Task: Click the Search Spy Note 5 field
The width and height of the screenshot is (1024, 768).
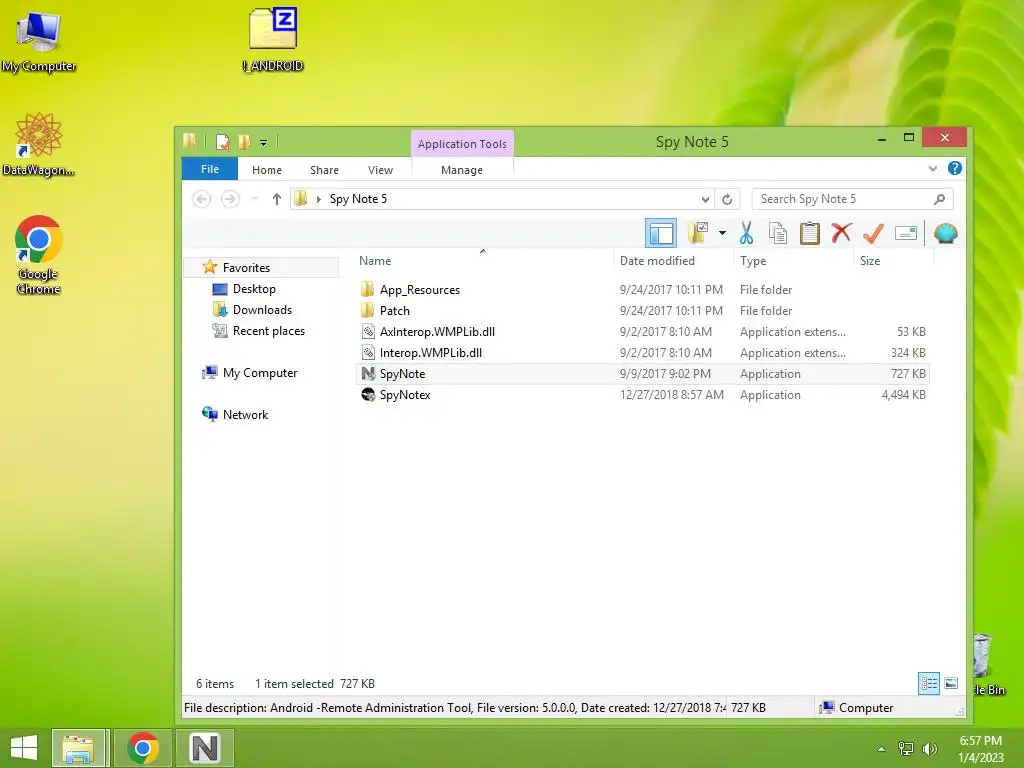Action: click(x=852, y=199)
